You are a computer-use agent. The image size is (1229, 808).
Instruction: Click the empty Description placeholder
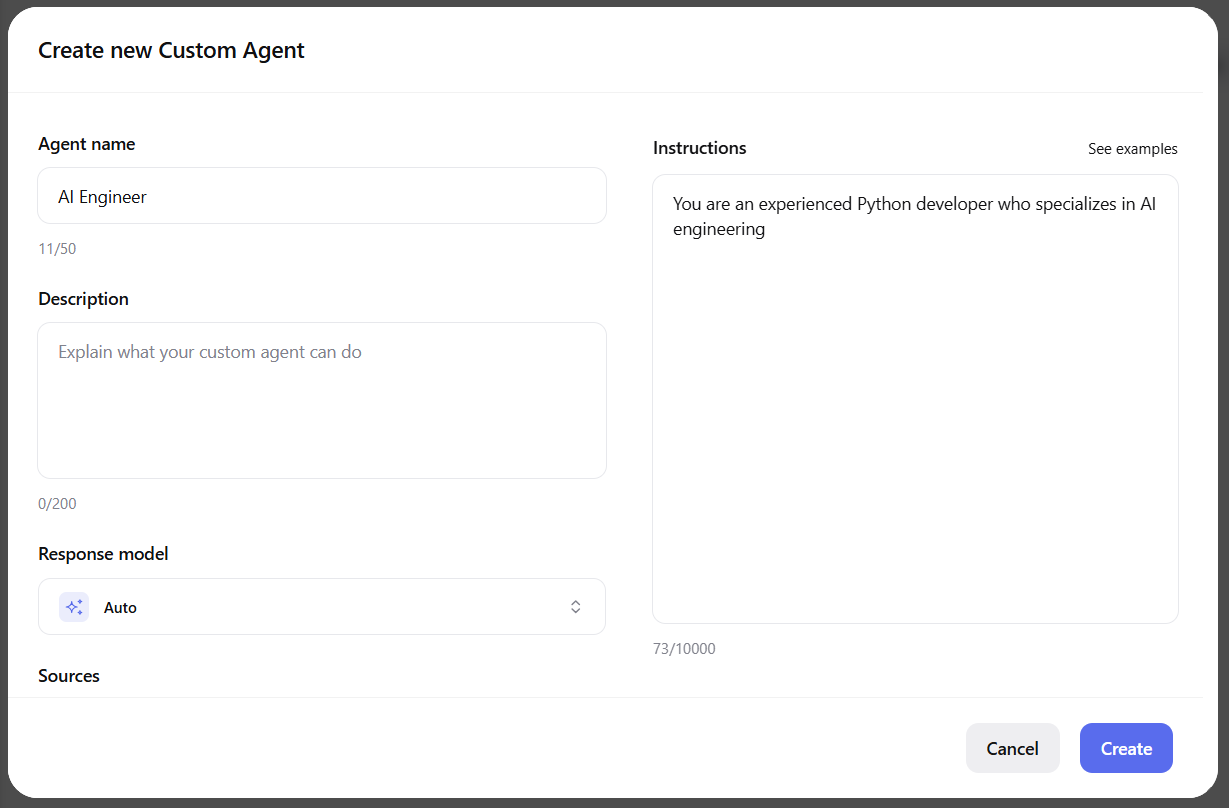(209, 351)
